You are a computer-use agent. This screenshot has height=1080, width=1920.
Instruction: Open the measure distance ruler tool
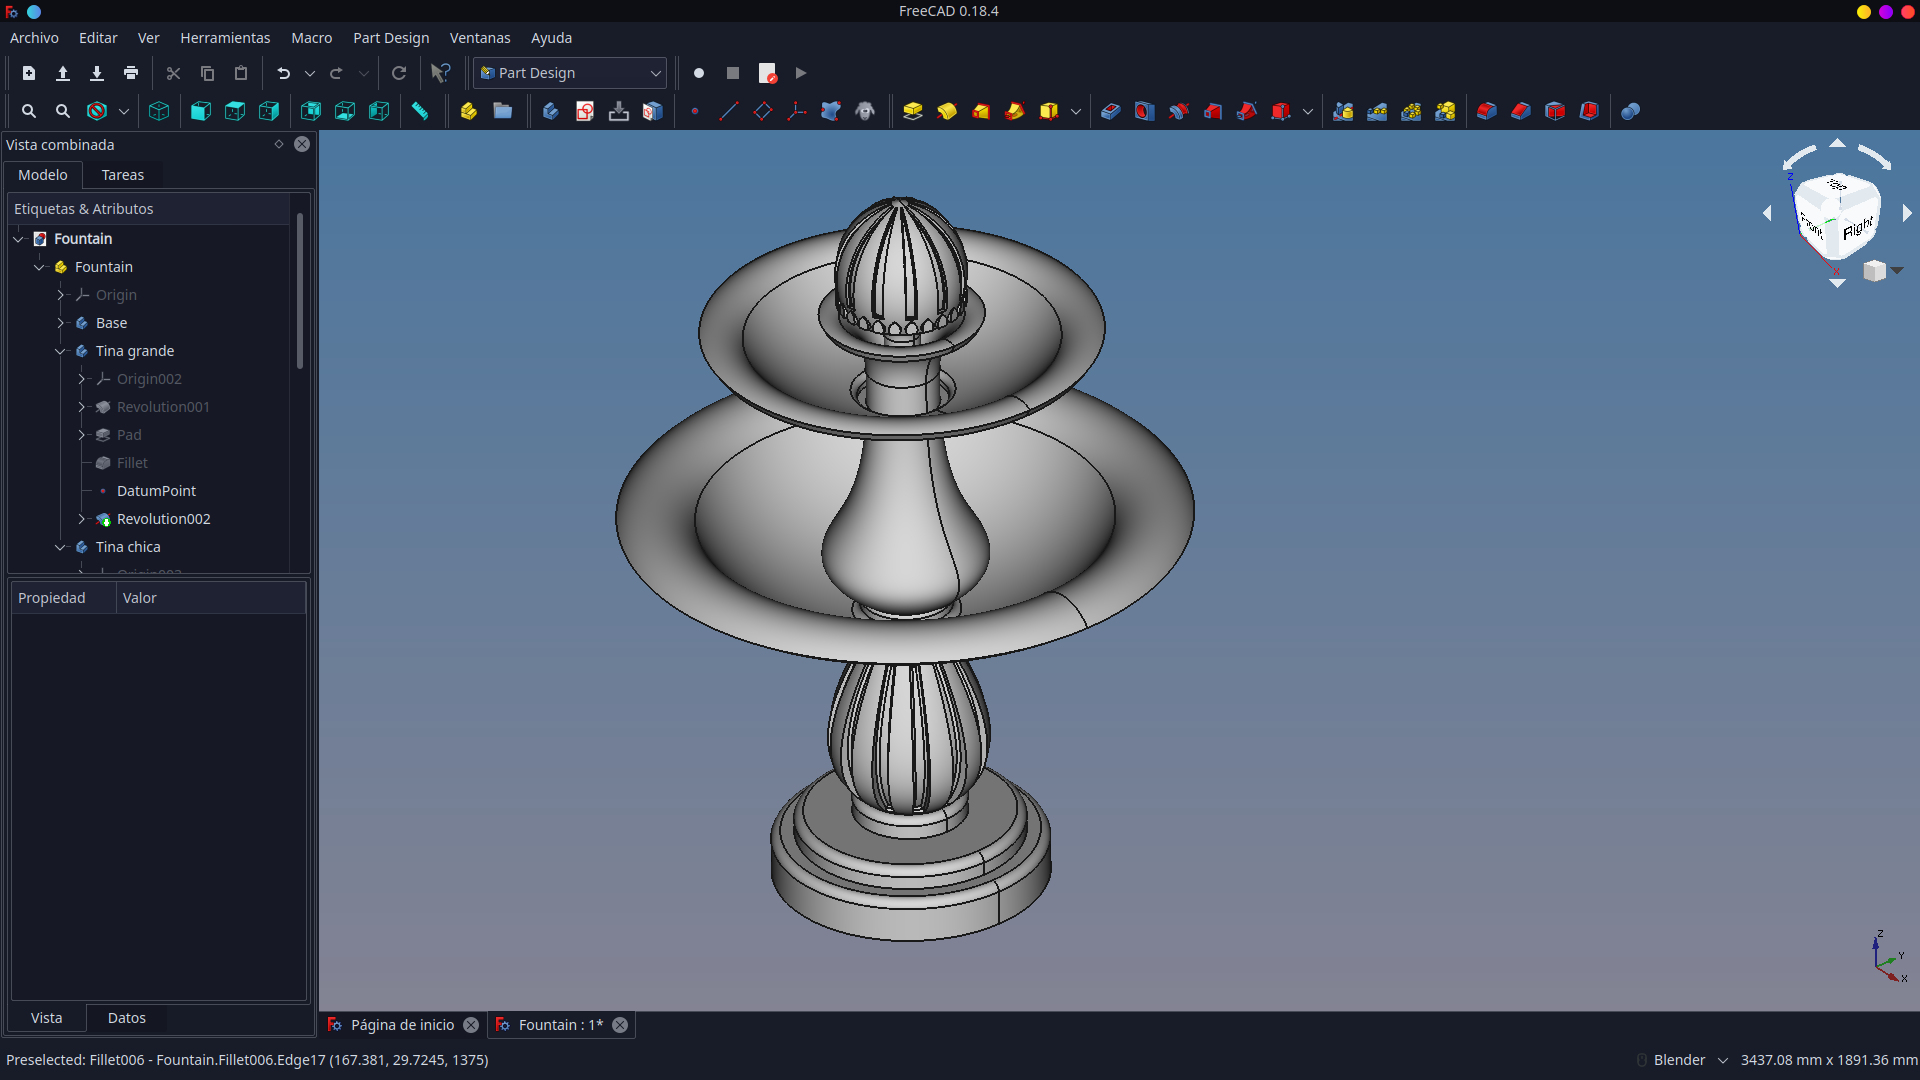(420, 111)
